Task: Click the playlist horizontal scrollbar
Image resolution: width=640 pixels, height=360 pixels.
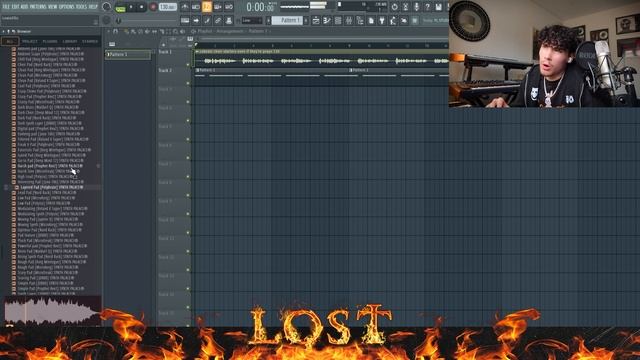Action: (322, 39)
